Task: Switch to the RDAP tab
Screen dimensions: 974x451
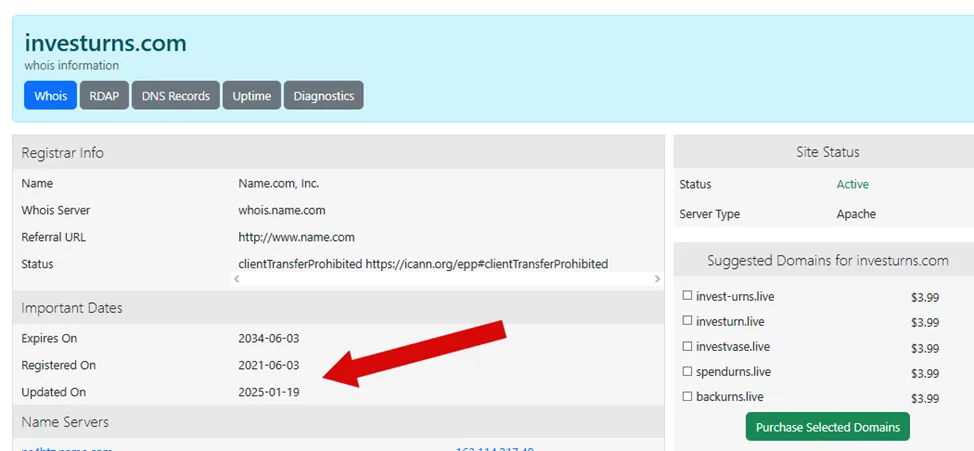Action: (x=104, y=96)
